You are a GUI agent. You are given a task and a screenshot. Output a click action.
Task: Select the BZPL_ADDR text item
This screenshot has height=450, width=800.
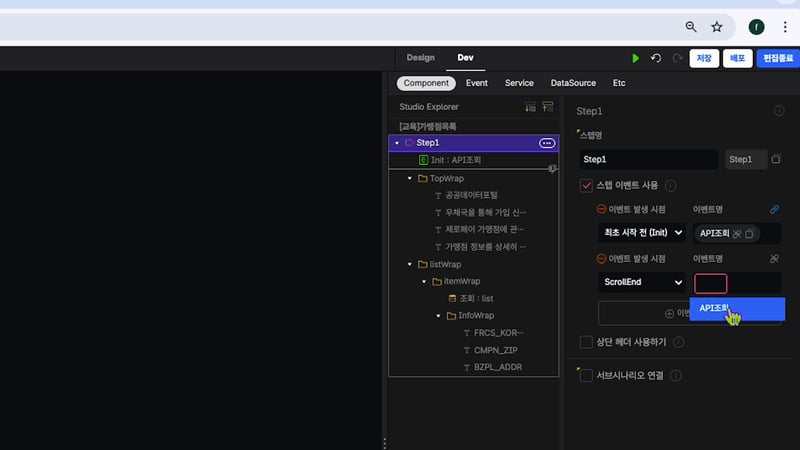pos(497,367)
